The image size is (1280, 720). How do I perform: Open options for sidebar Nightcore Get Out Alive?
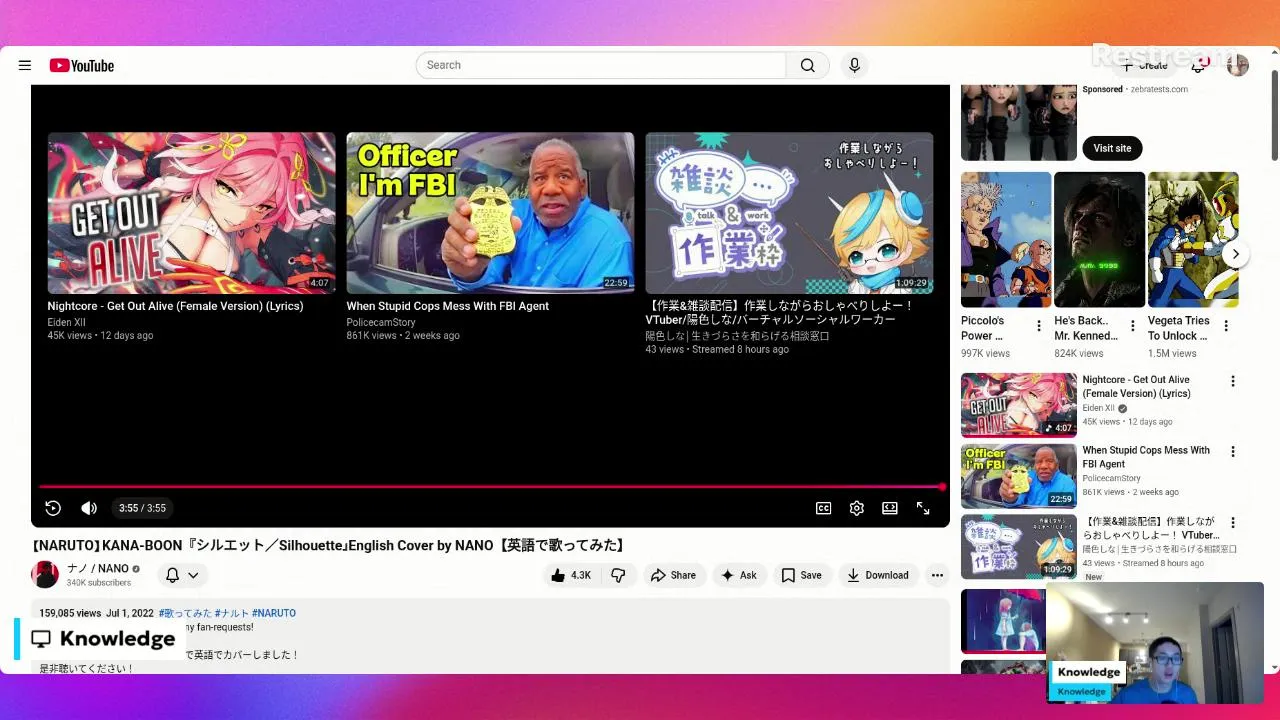1232,381
